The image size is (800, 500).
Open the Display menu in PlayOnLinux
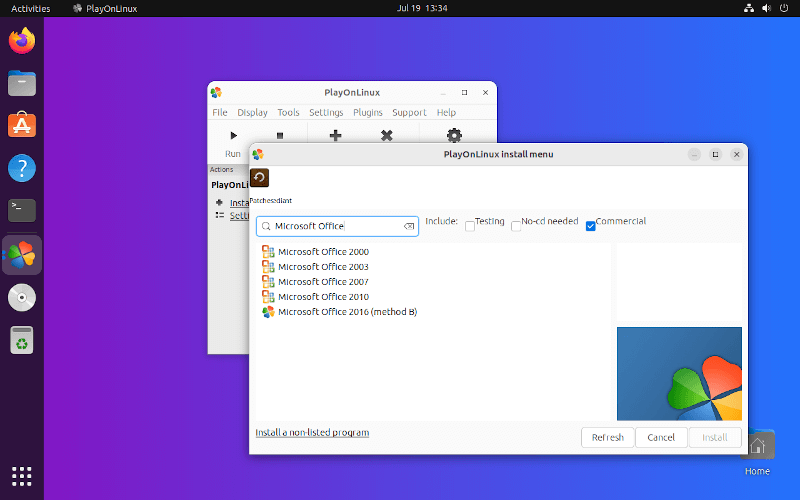[252, 112]
